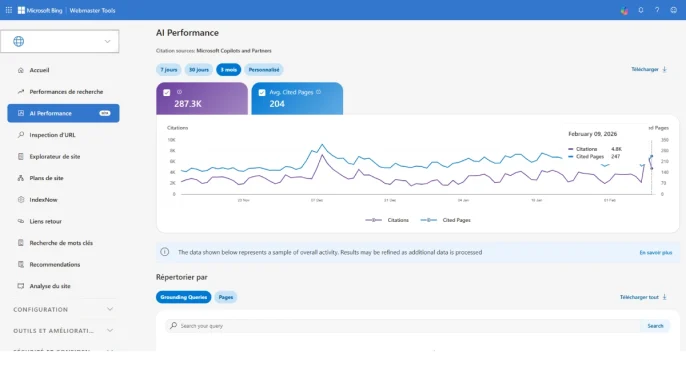Open Plans de site
The height and width of the screenshot is (386, 686).
coord(46,178)
